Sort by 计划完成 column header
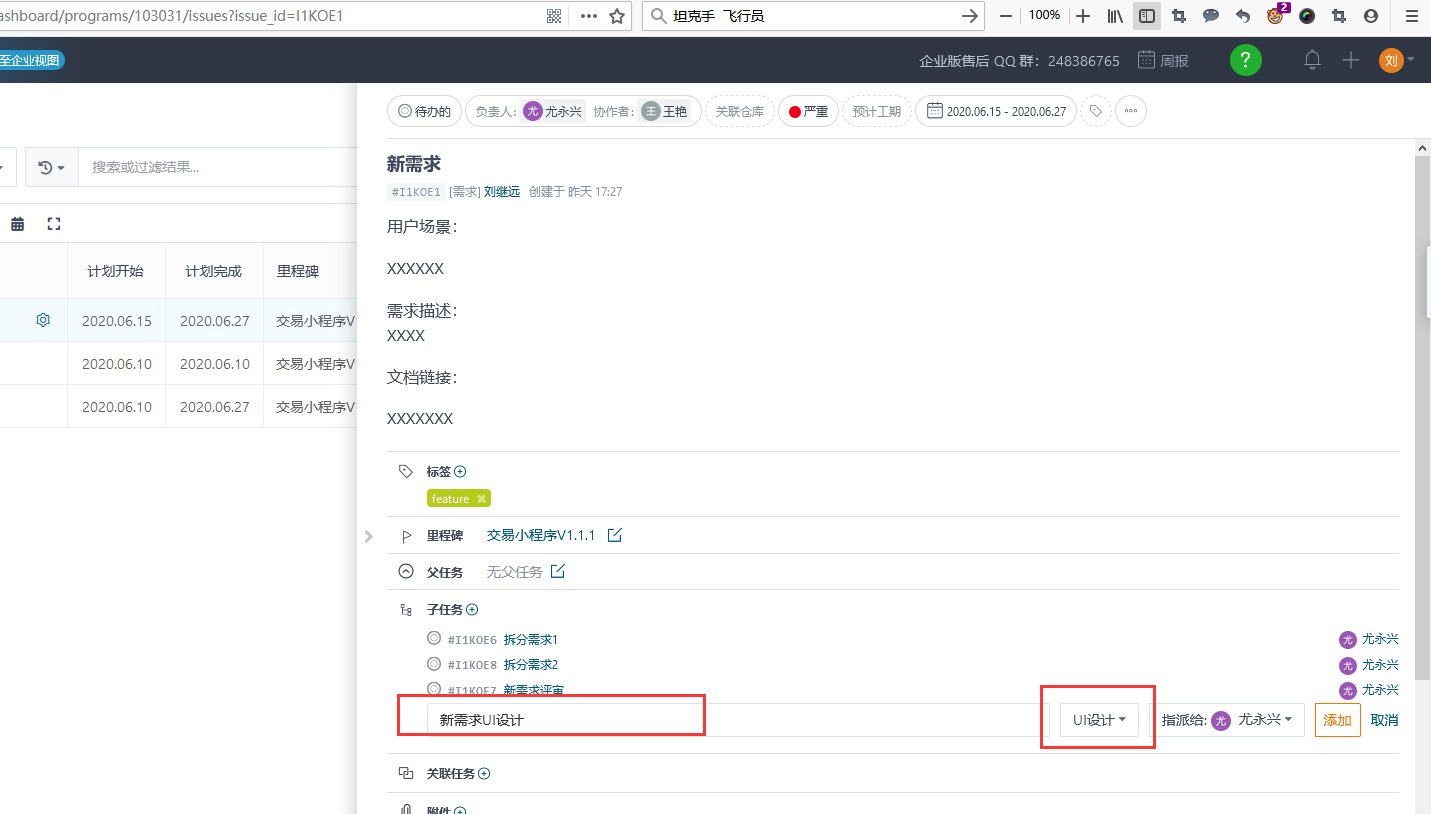1431x814 pixels. [214, 271]
